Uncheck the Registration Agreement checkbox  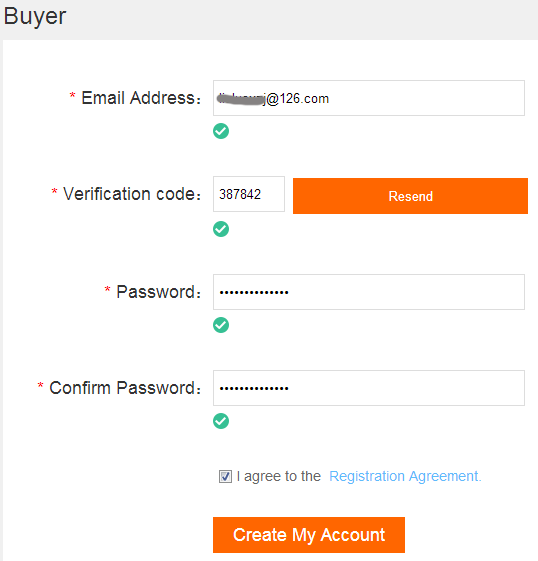pos(225,476)
